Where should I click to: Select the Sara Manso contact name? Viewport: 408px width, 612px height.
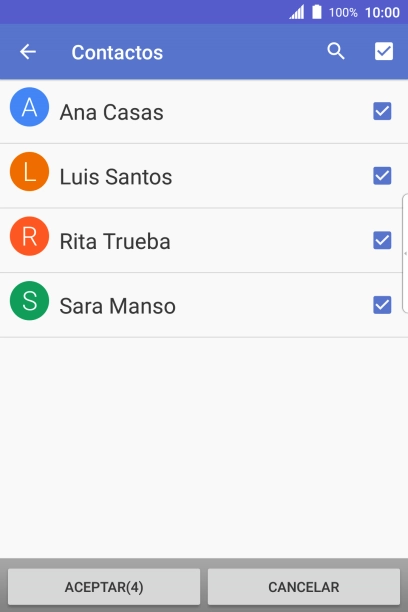118,306
